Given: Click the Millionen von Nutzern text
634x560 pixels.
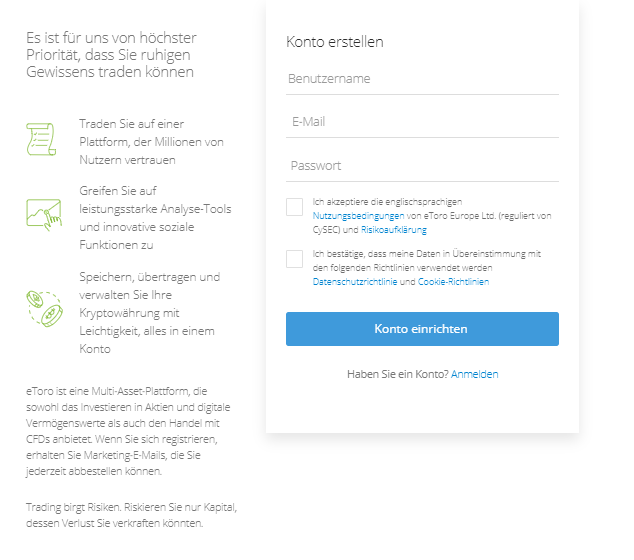Looking at the screenshot, I should click(x=151, y=141).
